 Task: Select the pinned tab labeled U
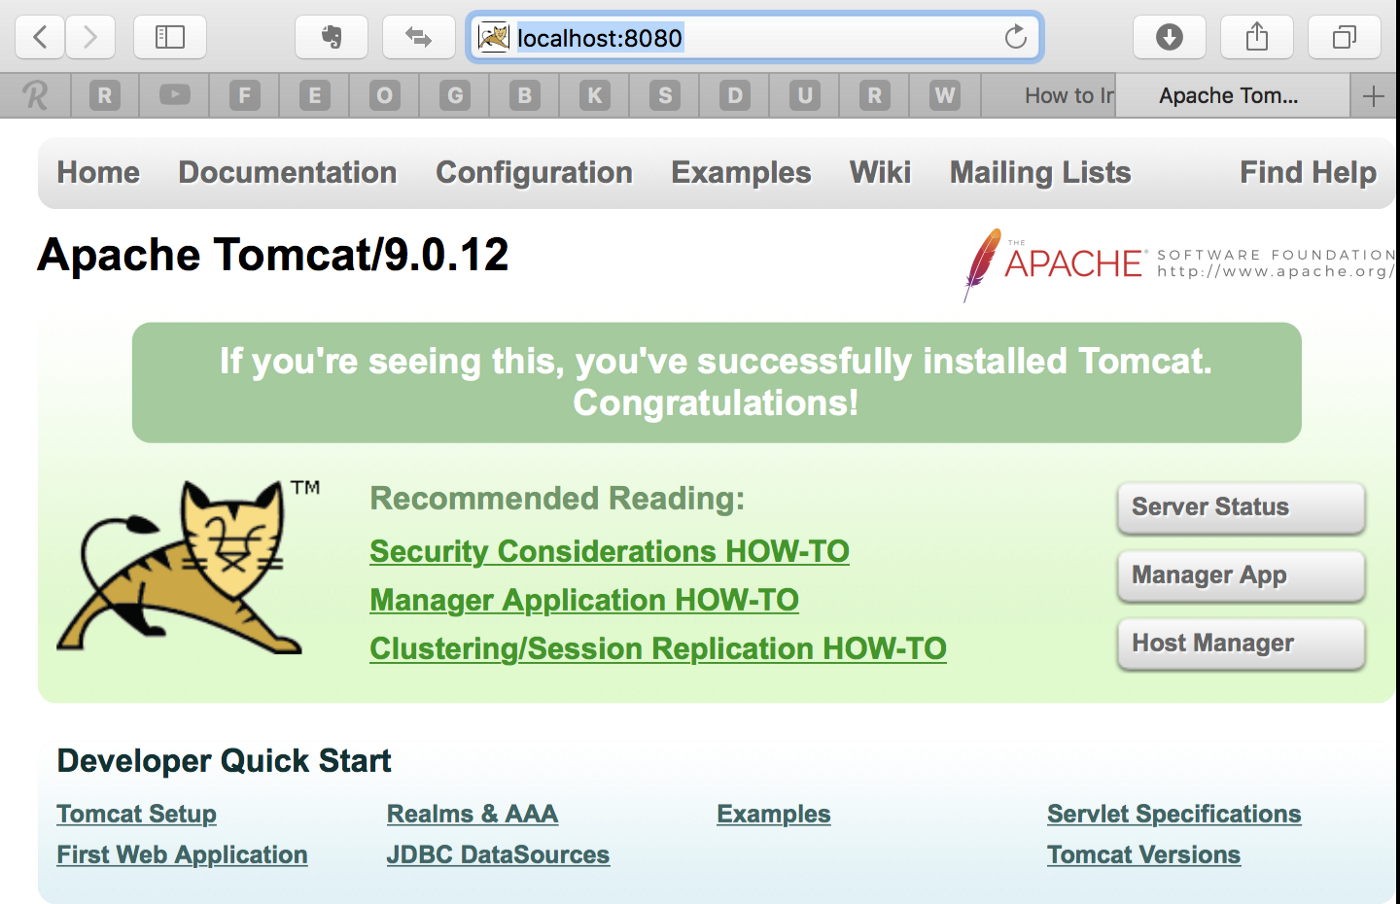pos(805,96)
